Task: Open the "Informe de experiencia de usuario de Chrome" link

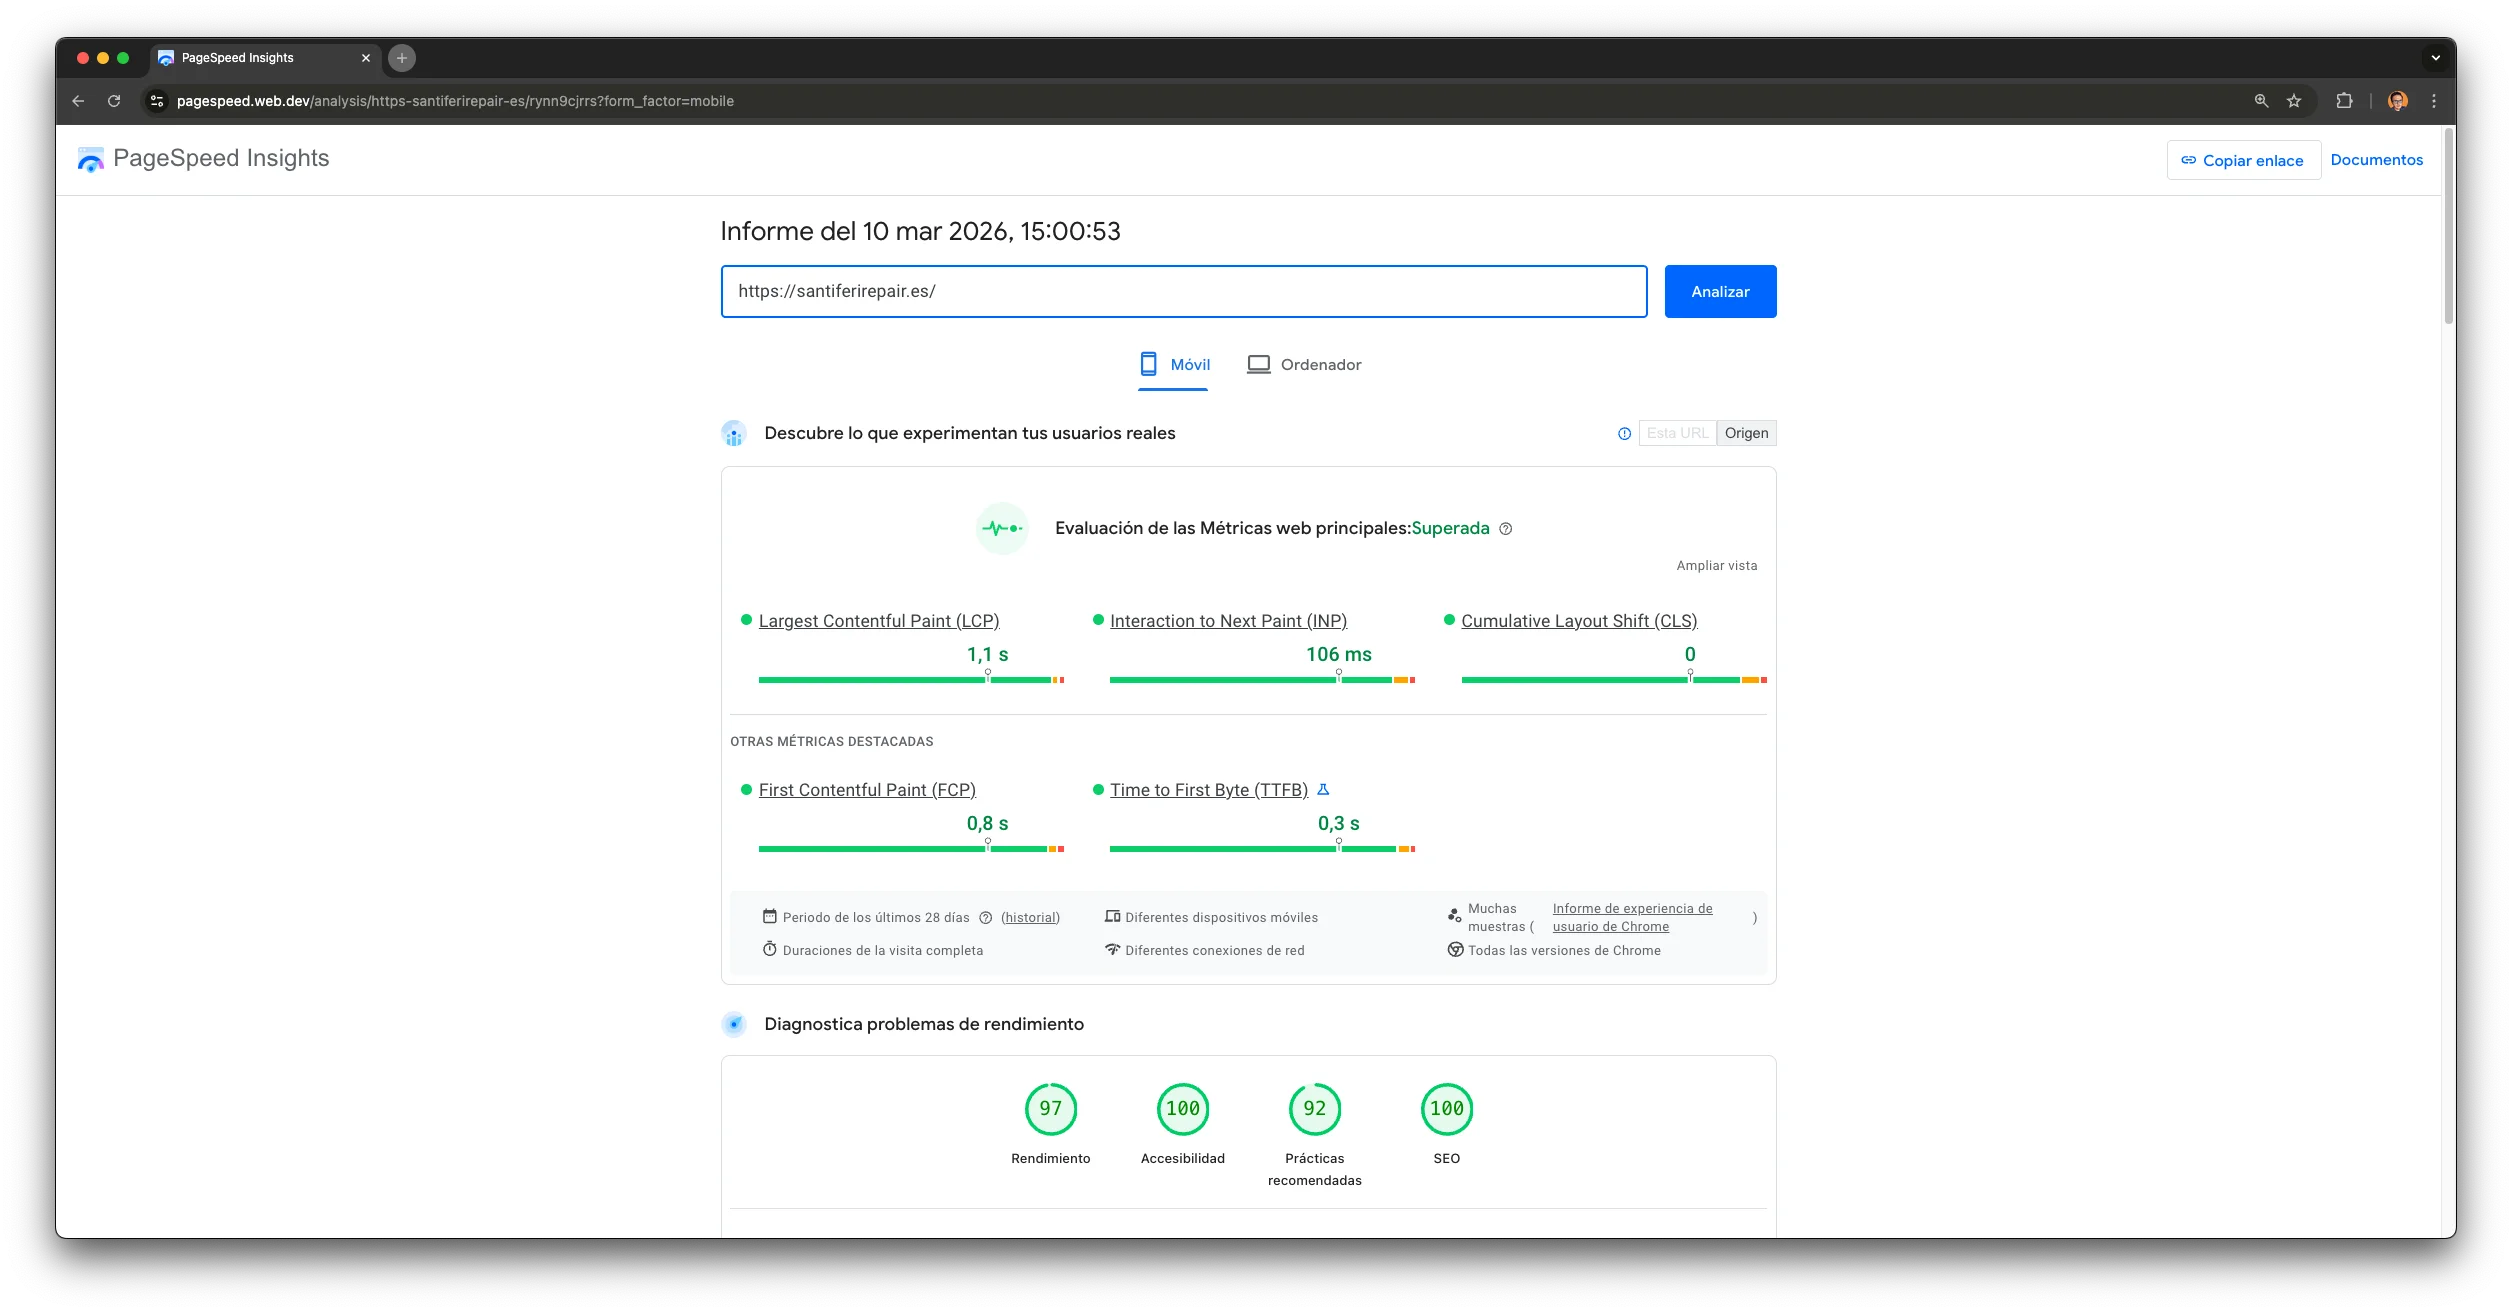Action: pos(1631,917)
